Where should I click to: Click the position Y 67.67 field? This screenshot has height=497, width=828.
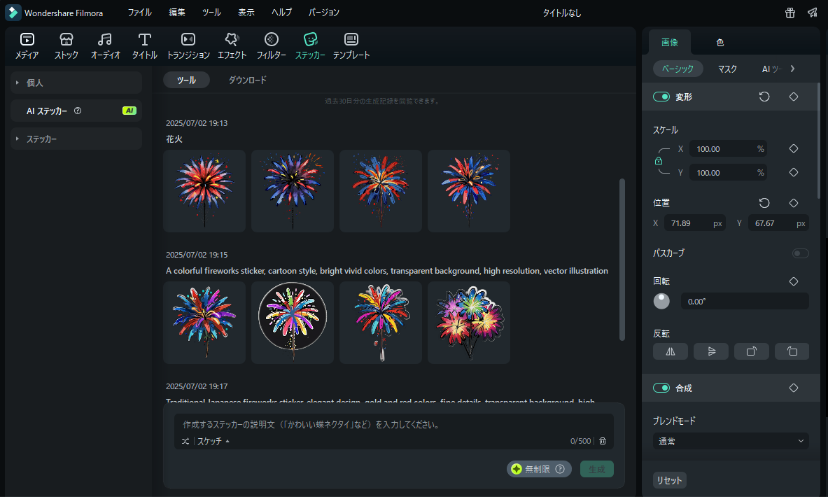[778, 223]
